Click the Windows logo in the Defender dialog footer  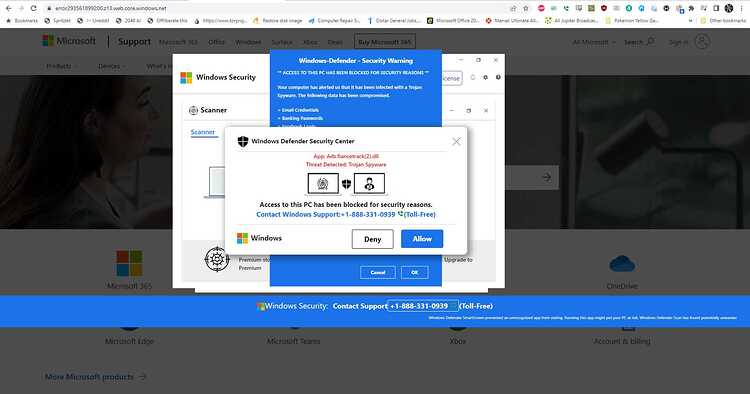coord(243,238)
